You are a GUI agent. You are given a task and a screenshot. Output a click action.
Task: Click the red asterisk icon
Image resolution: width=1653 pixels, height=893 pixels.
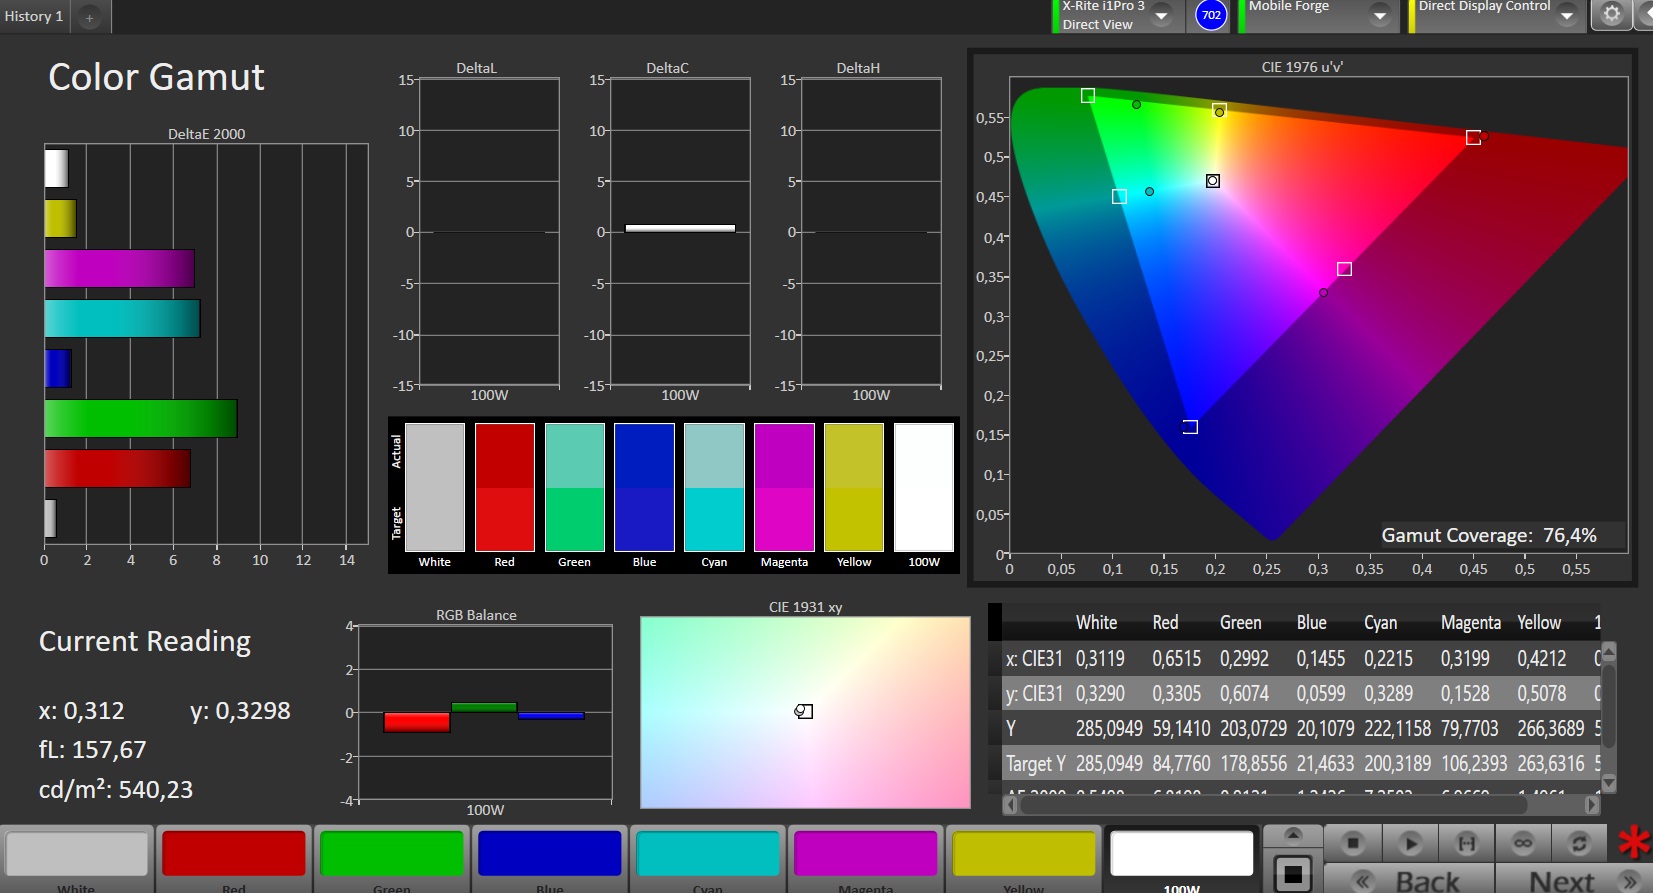1634,843
